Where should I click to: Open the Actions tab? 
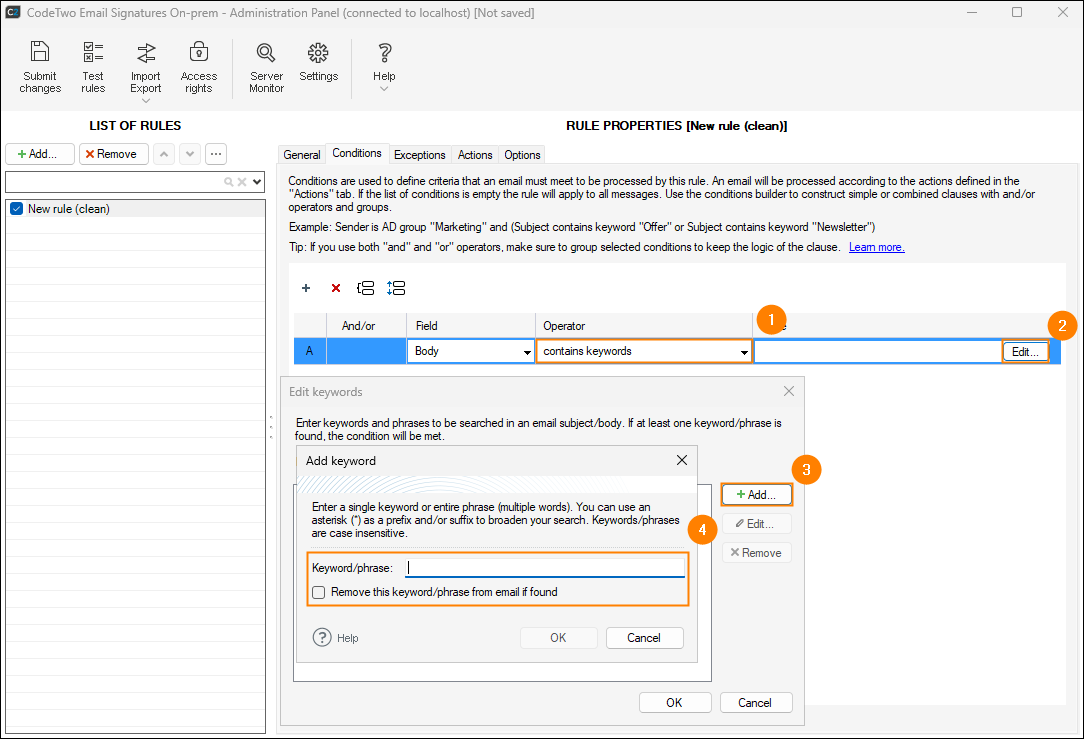pyautogui.click(x=475, y=155)
